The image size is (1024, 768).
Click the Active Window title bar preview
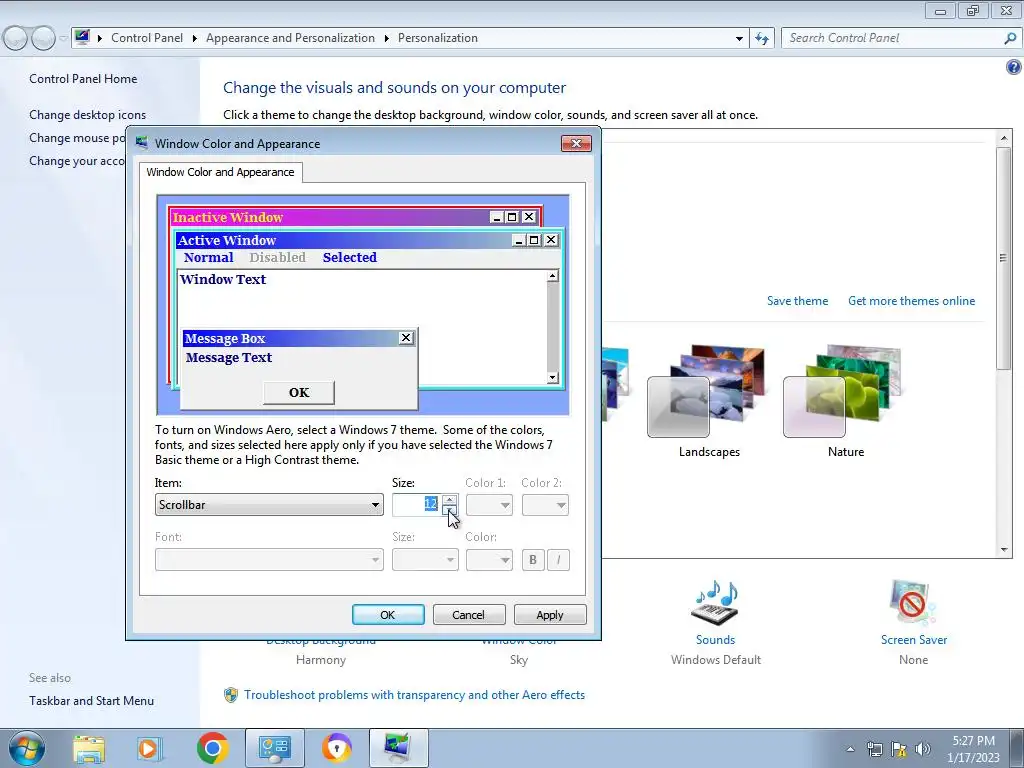point(368,240)
